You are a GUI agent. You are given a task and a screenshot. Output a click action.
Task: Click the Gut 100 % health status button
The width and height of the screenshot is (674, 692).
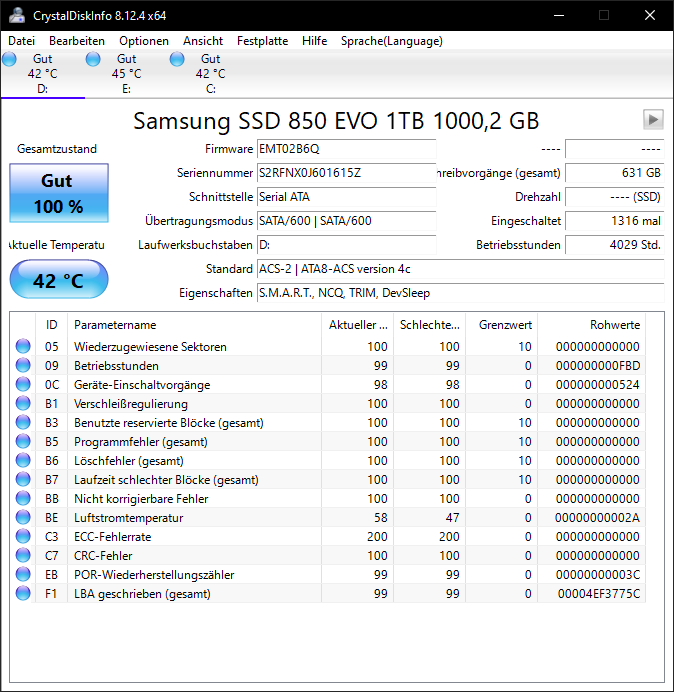[x=59, y=193]
